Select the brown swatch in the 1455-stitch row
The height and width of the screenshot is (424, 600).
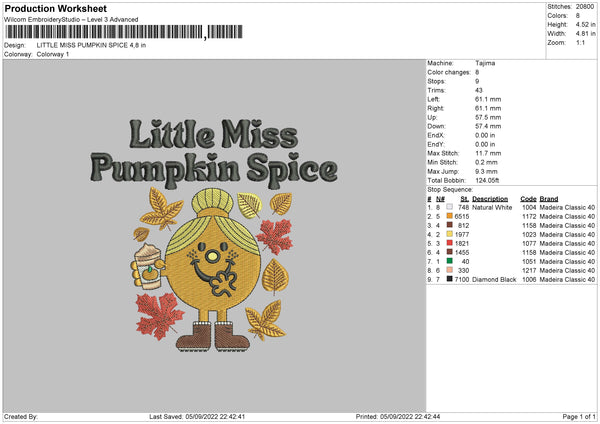[x=449, y=252]
